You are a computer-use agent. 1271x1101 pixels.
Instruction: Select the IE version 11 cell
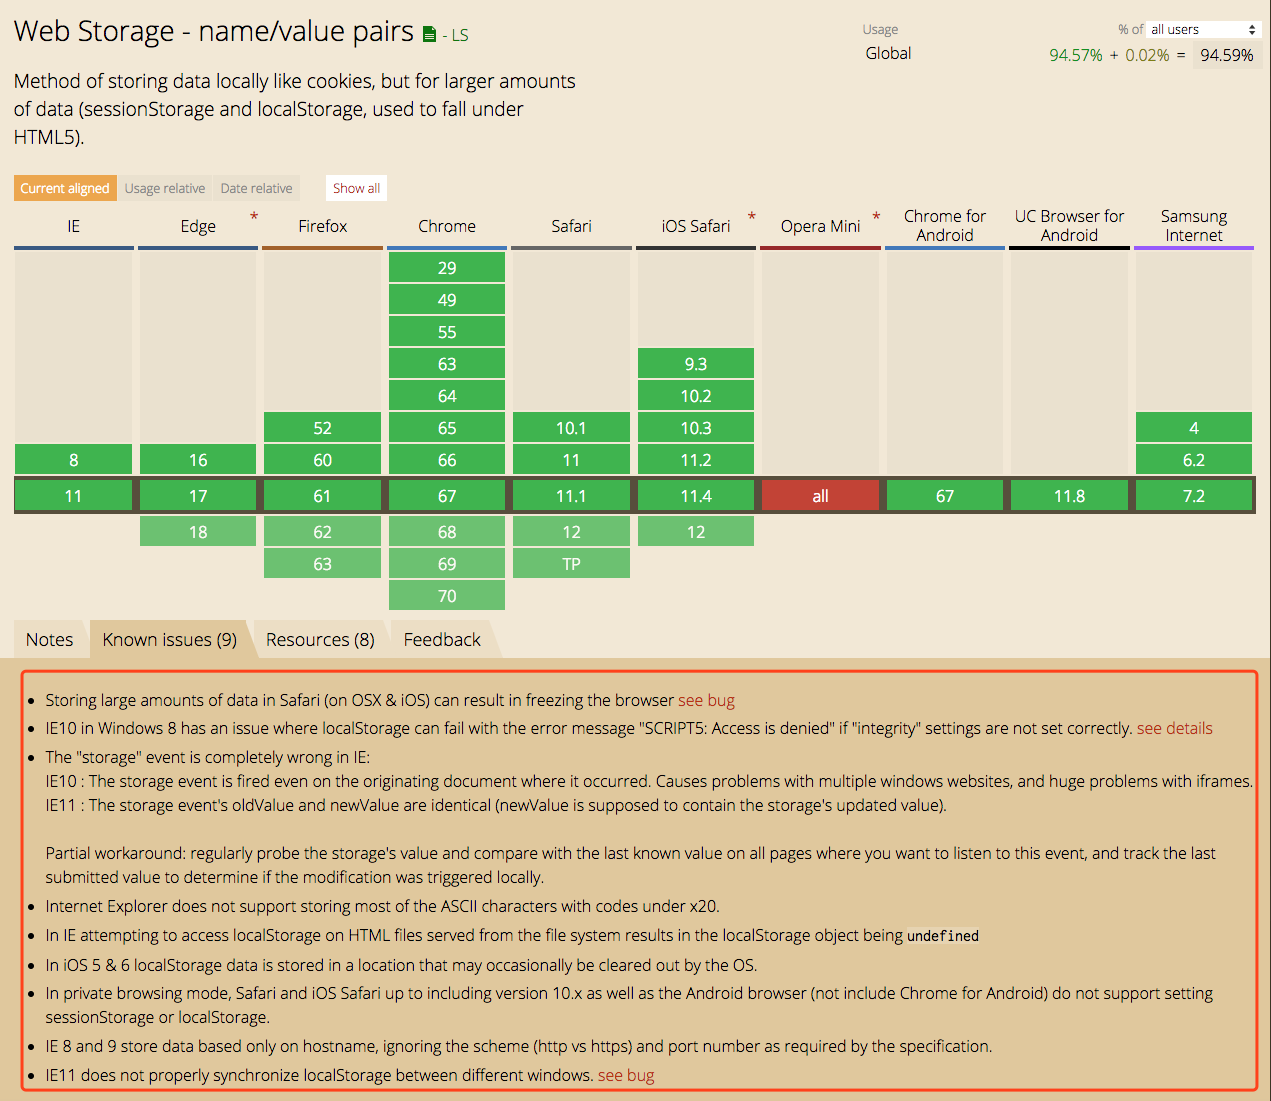coord(74,496)
